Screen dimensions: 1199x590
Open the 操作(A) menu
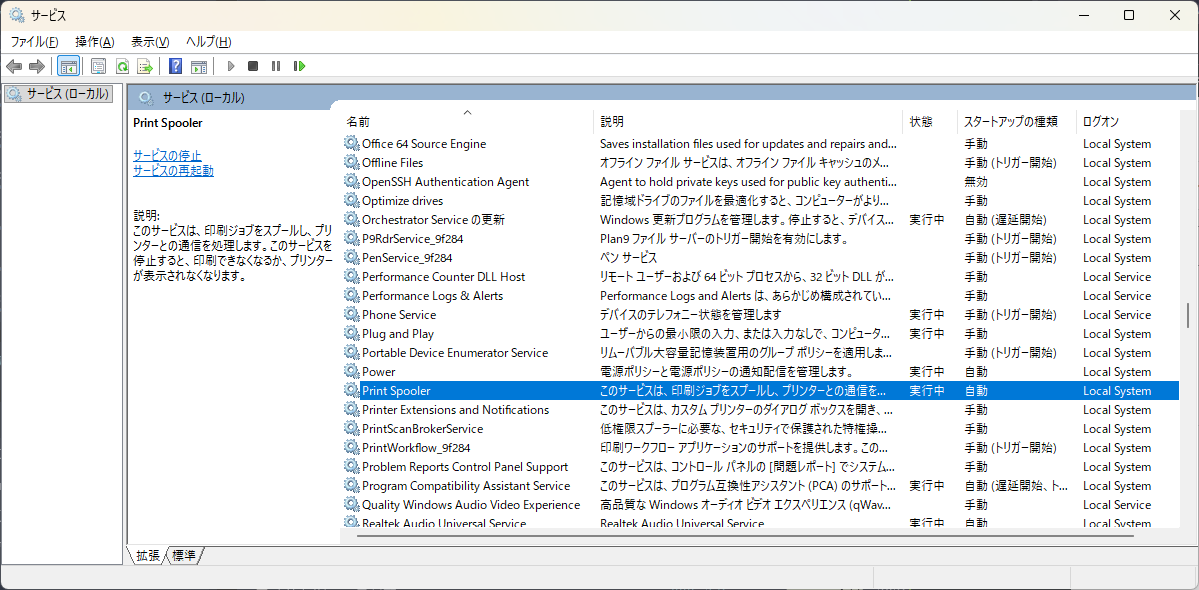[x=94, y=41]
